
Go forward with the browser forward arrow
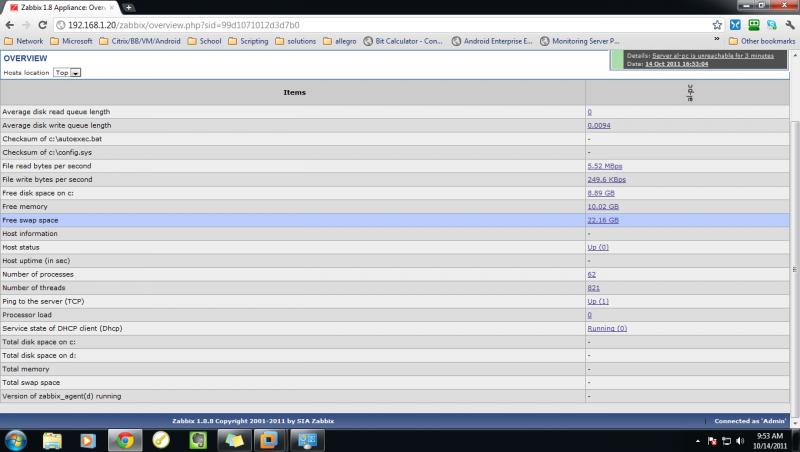tap(26, 25)
